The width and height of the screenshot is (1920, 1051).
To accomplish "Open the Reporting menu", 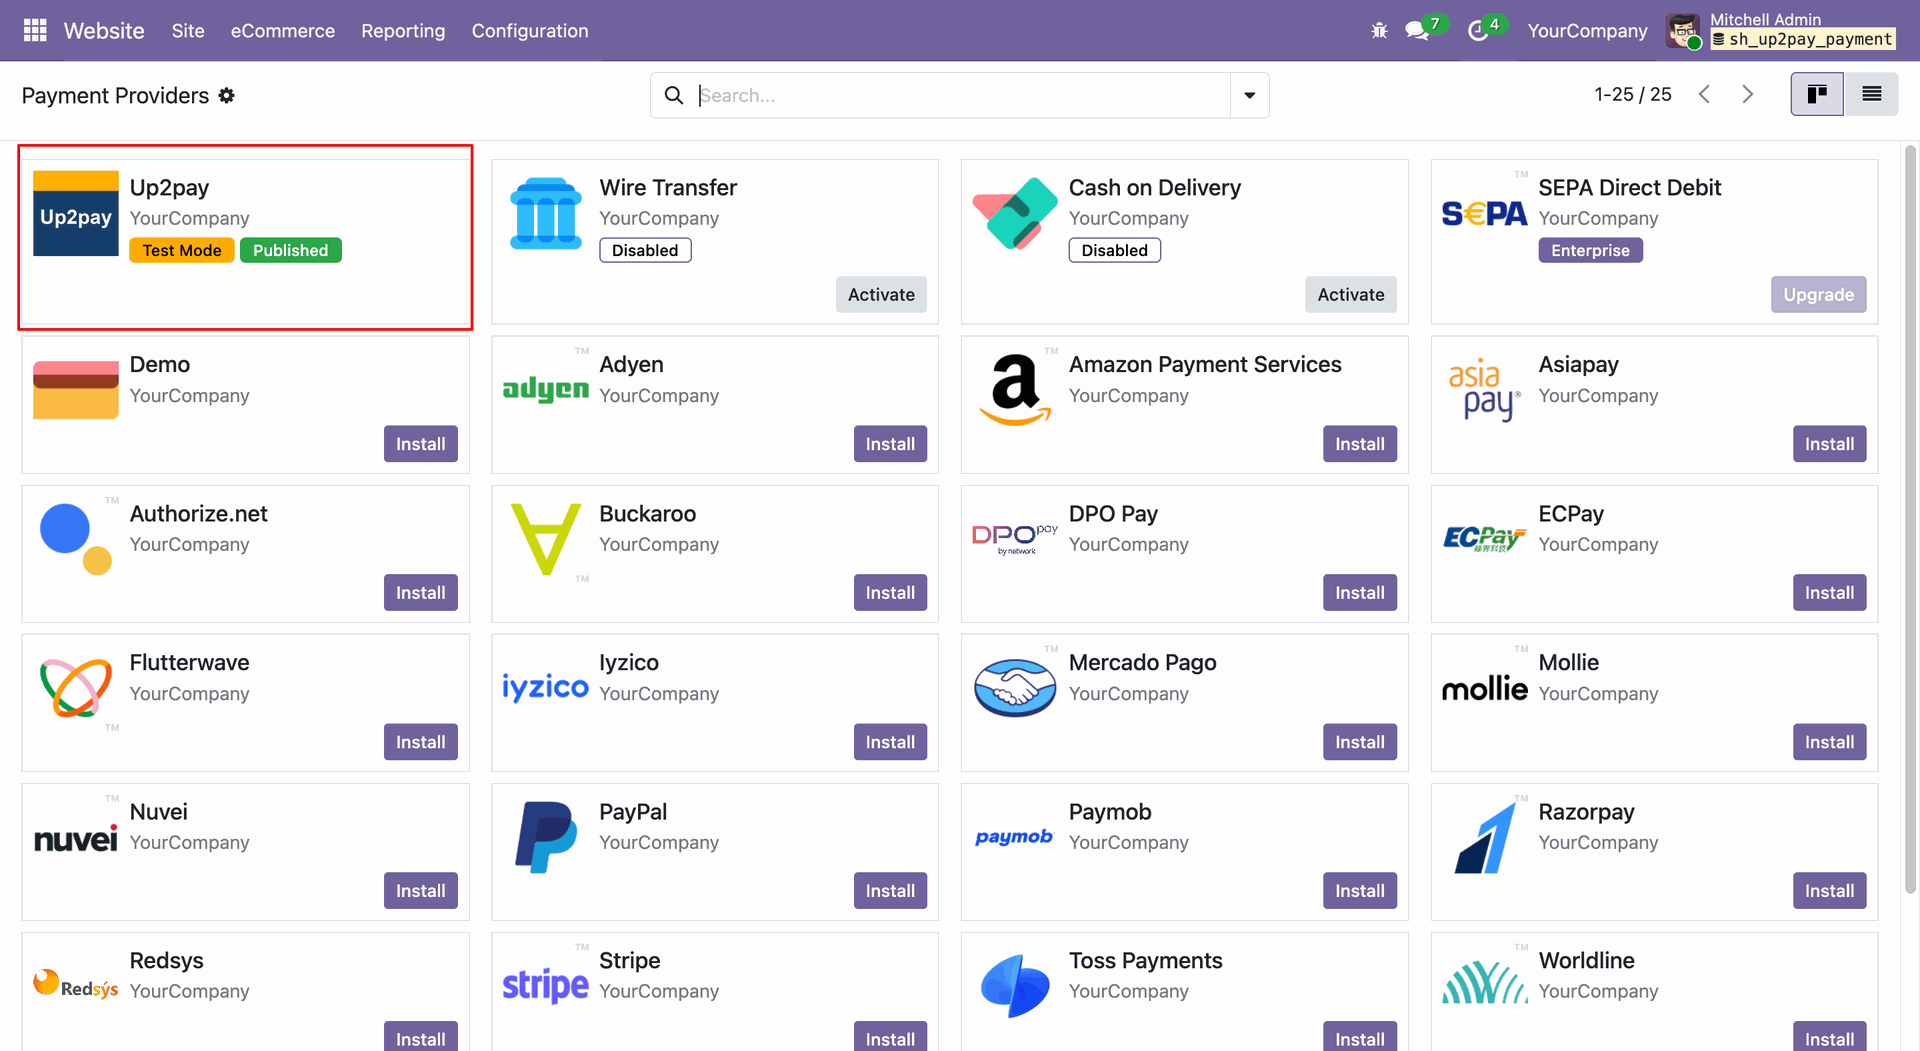I will coord(403,31).
